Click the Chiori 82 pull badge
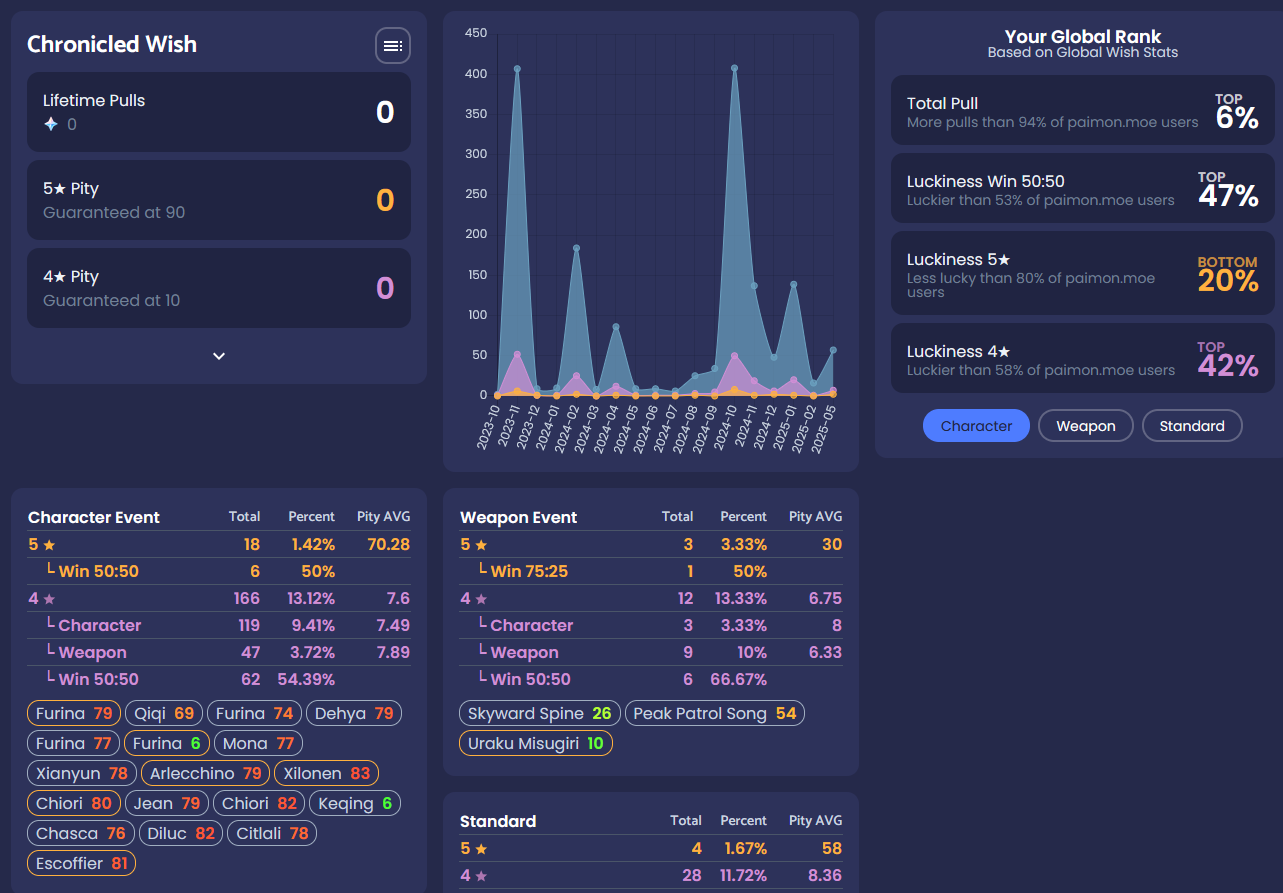 click(x=259, y=804)
